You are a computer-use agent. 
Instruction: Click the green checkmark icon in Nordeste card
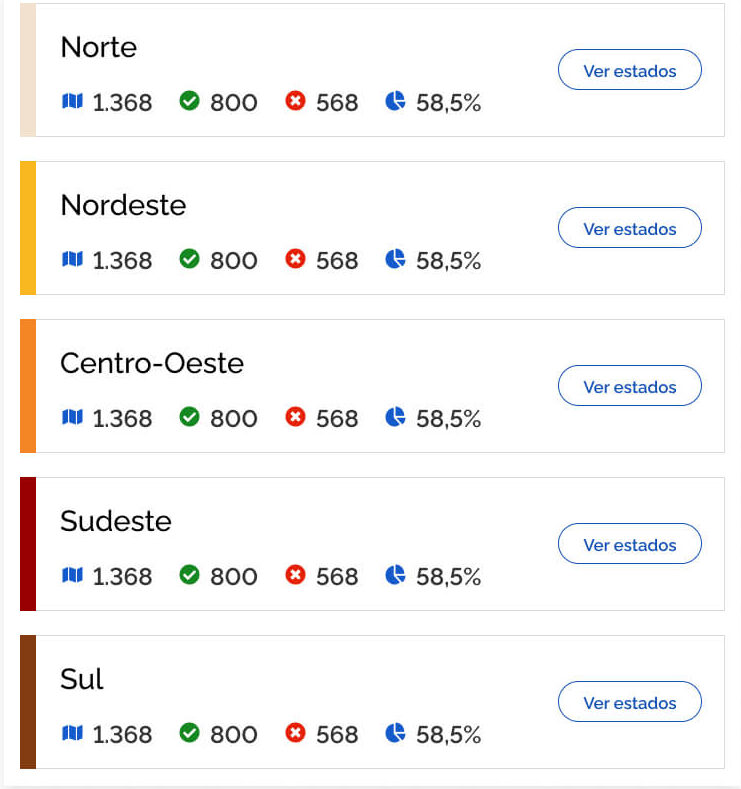coord(189,259)
